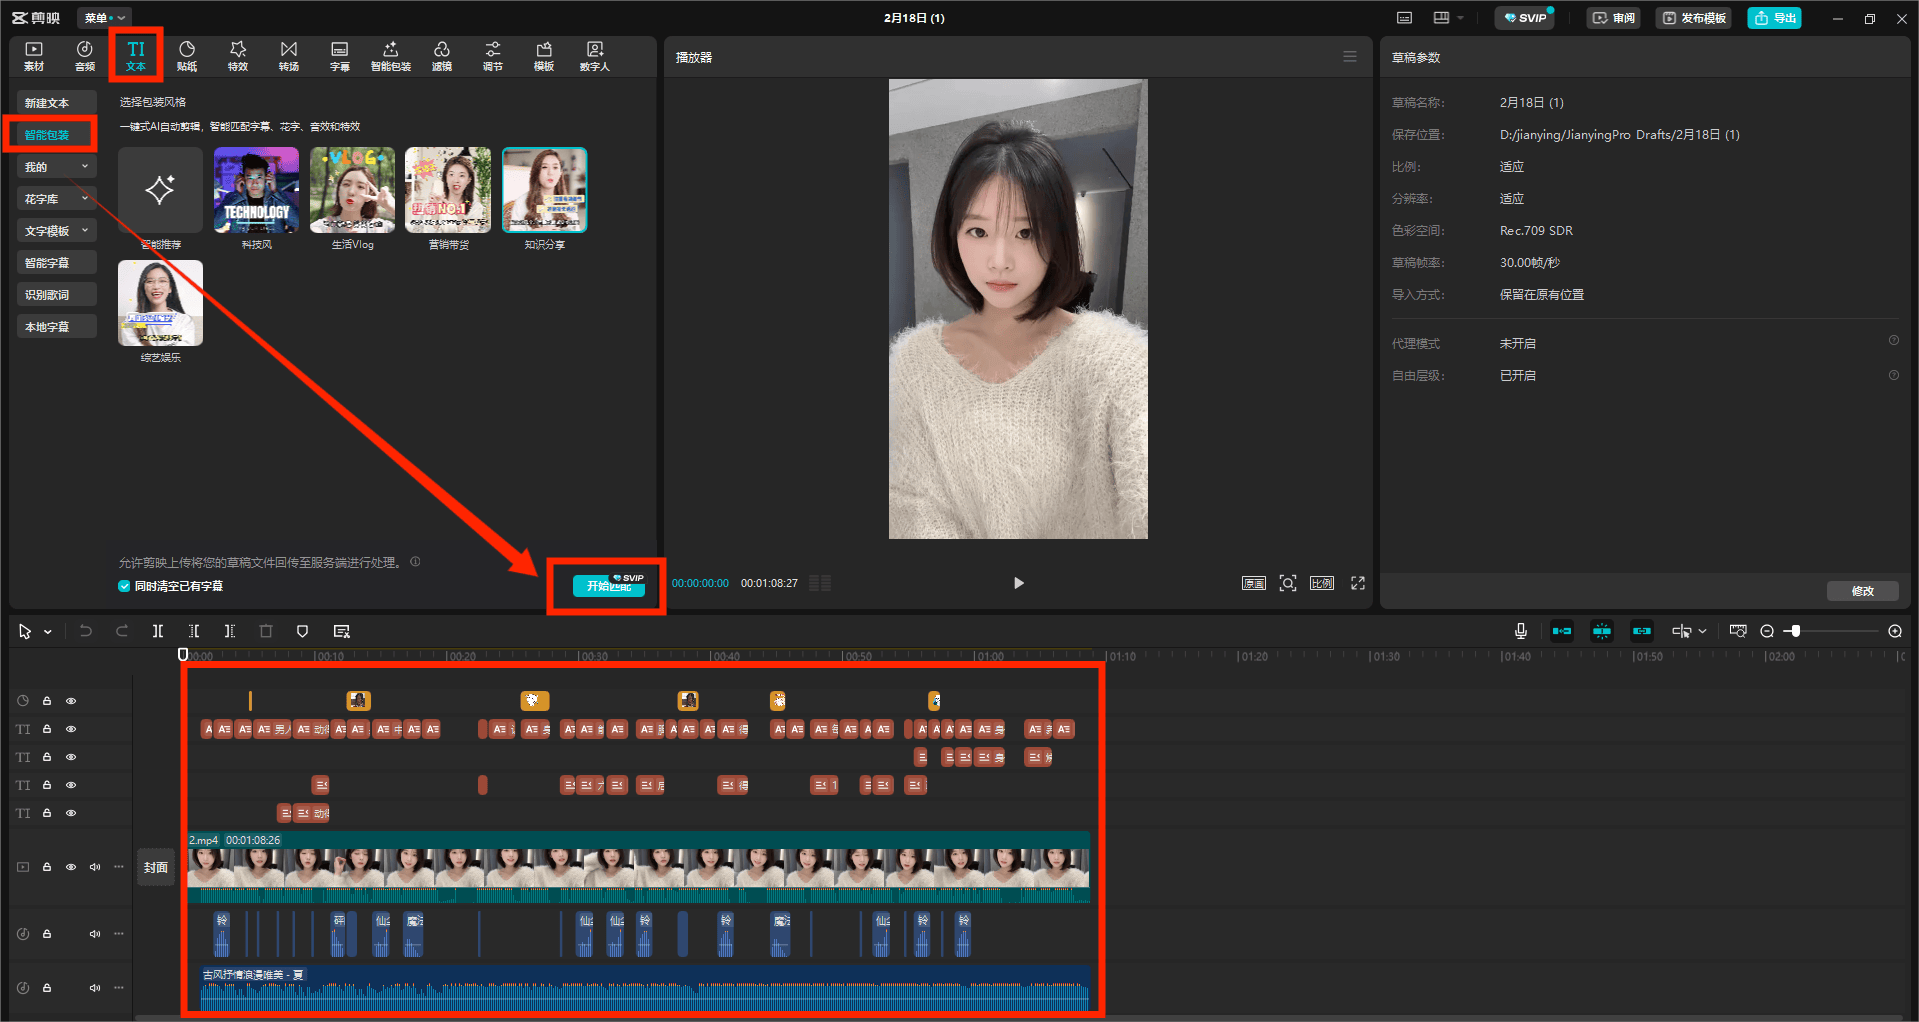Click the 修改 button in draft parameters
Image resolution: width=1919 pixels, height=1022 pixels.
(1862, 591)
